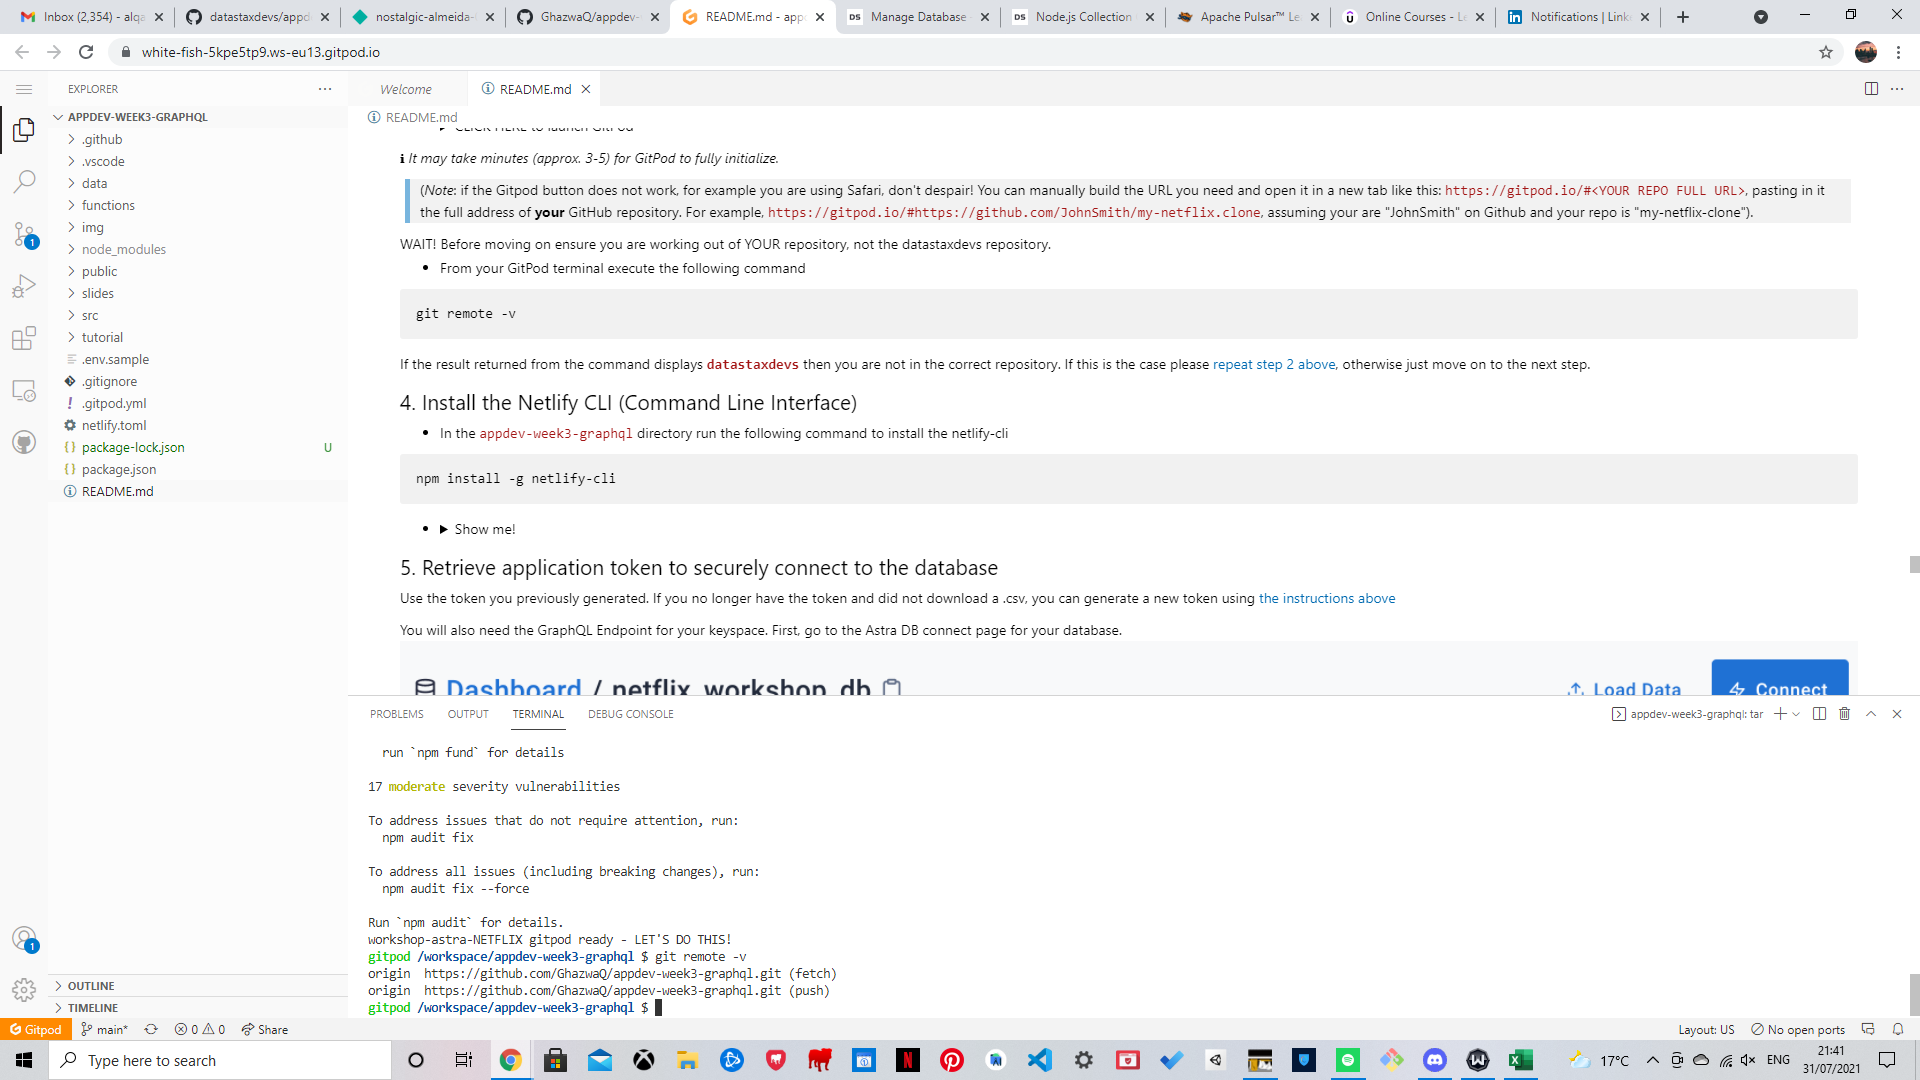Open the Search panel icon
This screenshot has width=1920, height=1080.
pos(24,182)
